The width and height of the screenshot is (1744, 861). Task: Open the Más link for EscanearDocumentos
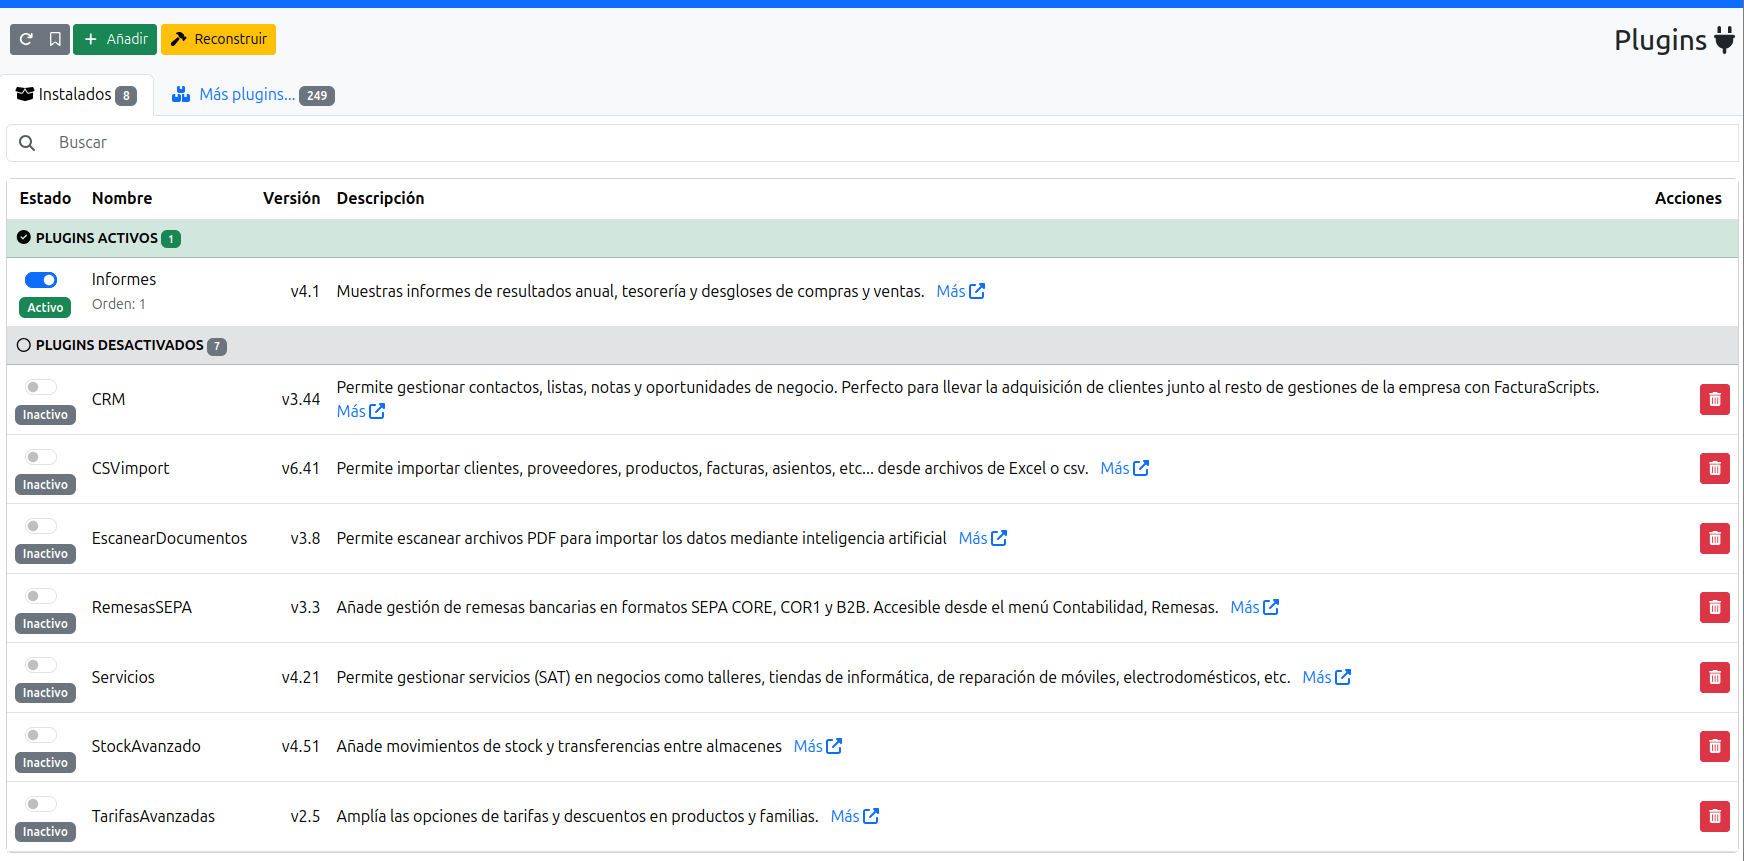(x=982, y=538)
